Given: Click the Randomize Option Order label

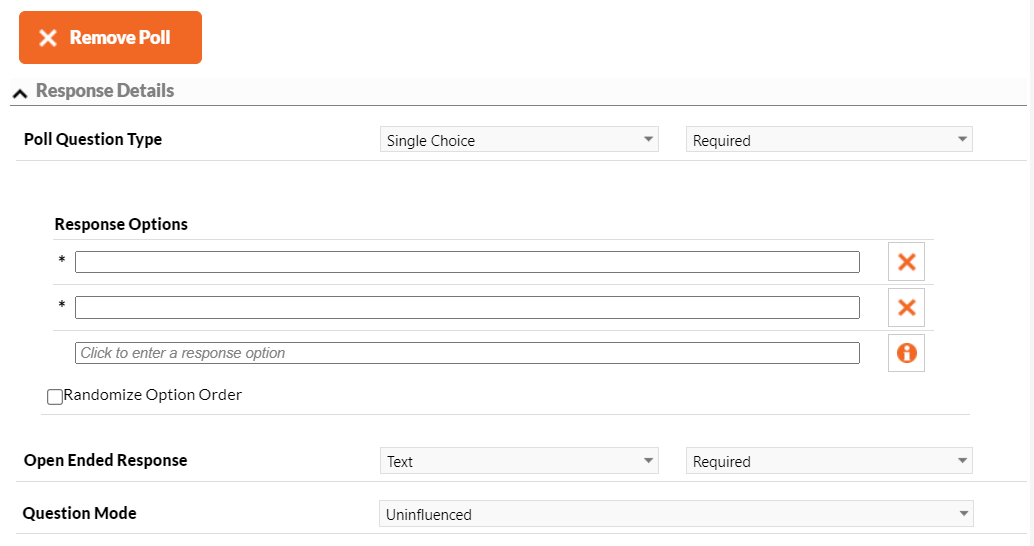Looking at the screenshot, I should coord(152,395).
